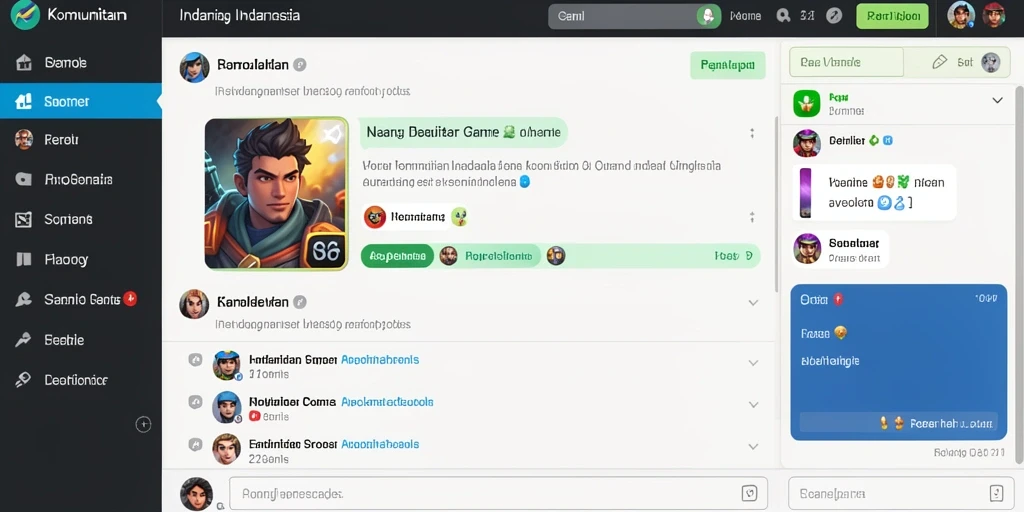This screenshot has height=512, width=1024.
Task: Open the first profile avatar at top right
Action: pyautogui.click(x=961, y=14)
